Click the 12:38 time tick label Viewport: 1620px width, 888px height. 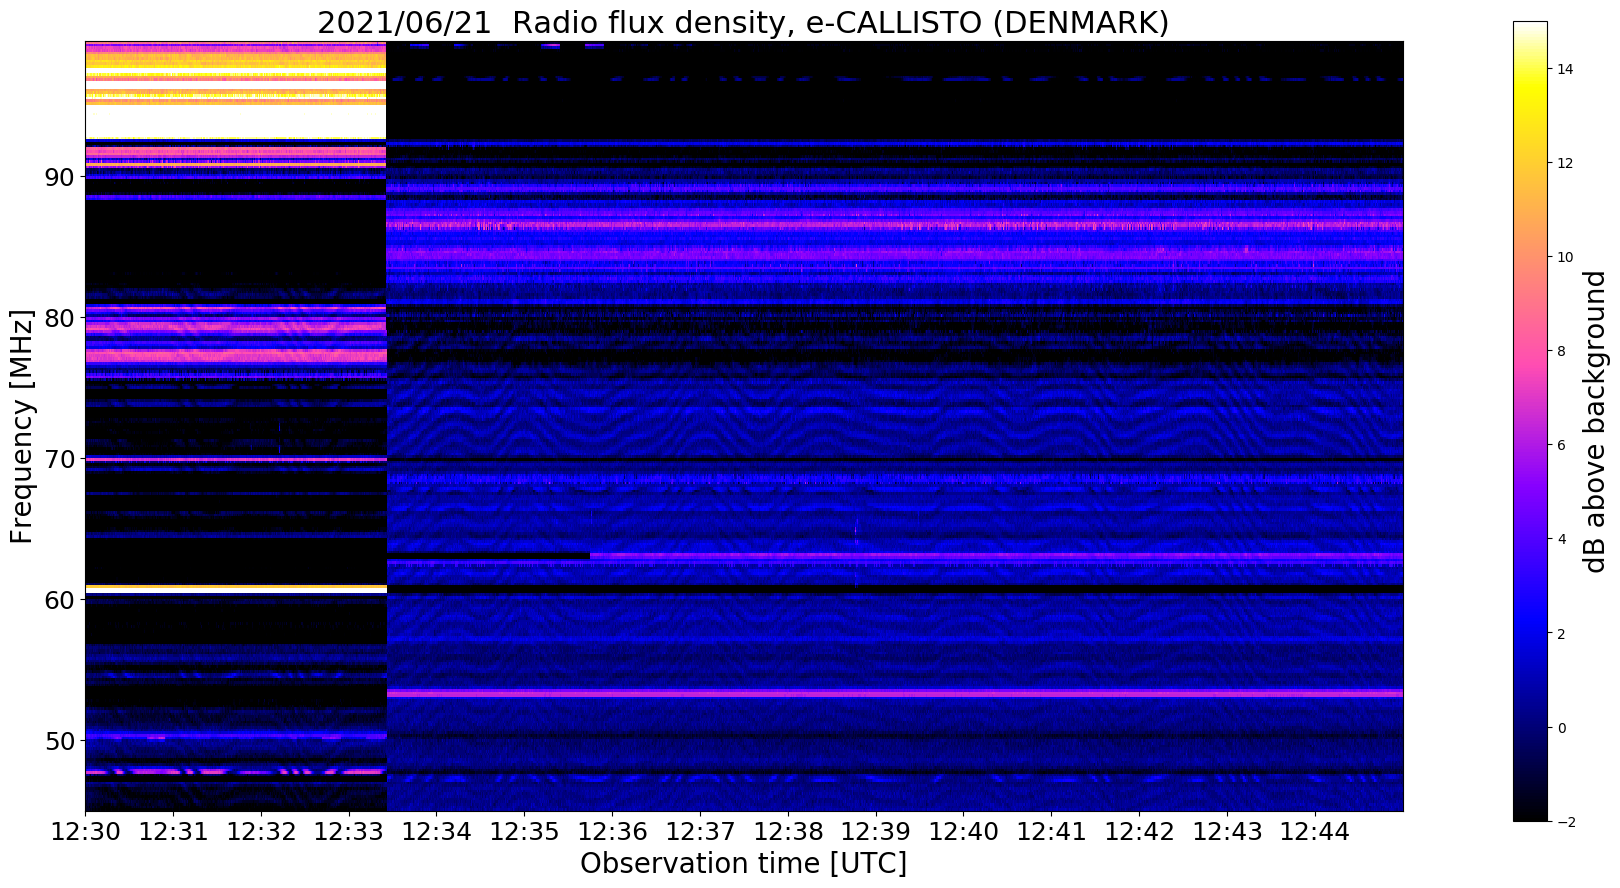(x=788, y=832)
